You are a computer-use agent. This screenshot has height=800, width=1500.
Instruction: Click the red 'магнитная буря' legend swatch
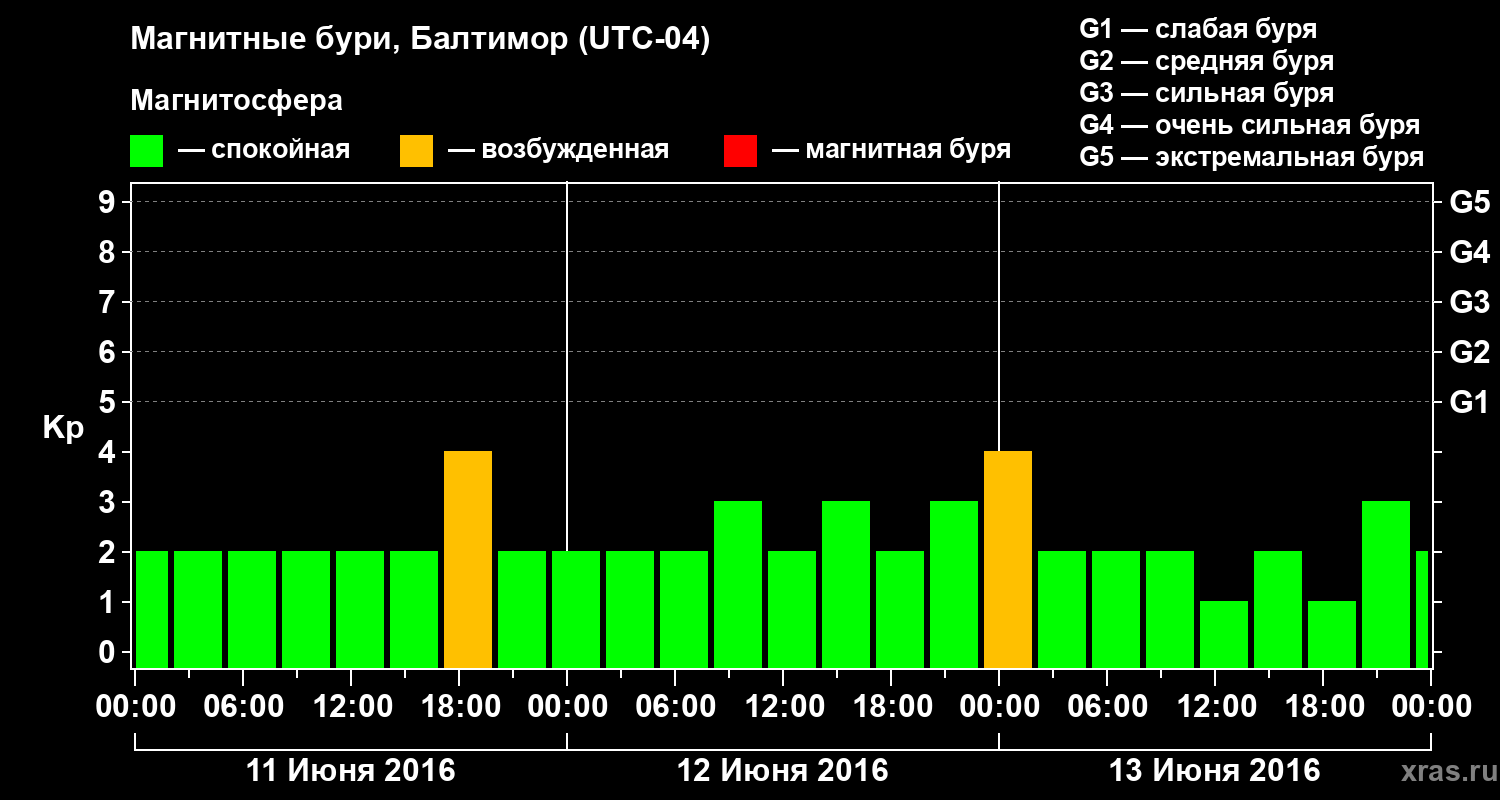click(x=740, y=151)
